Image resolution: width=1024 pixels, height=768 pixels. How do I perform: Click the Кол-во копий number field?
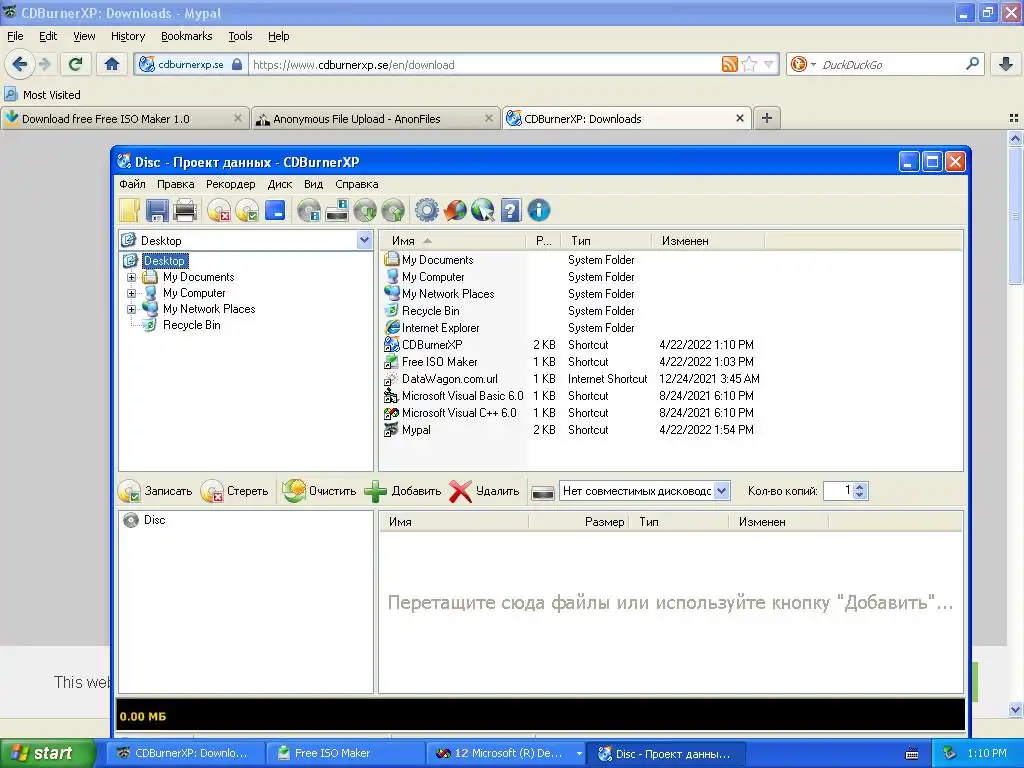839,490
